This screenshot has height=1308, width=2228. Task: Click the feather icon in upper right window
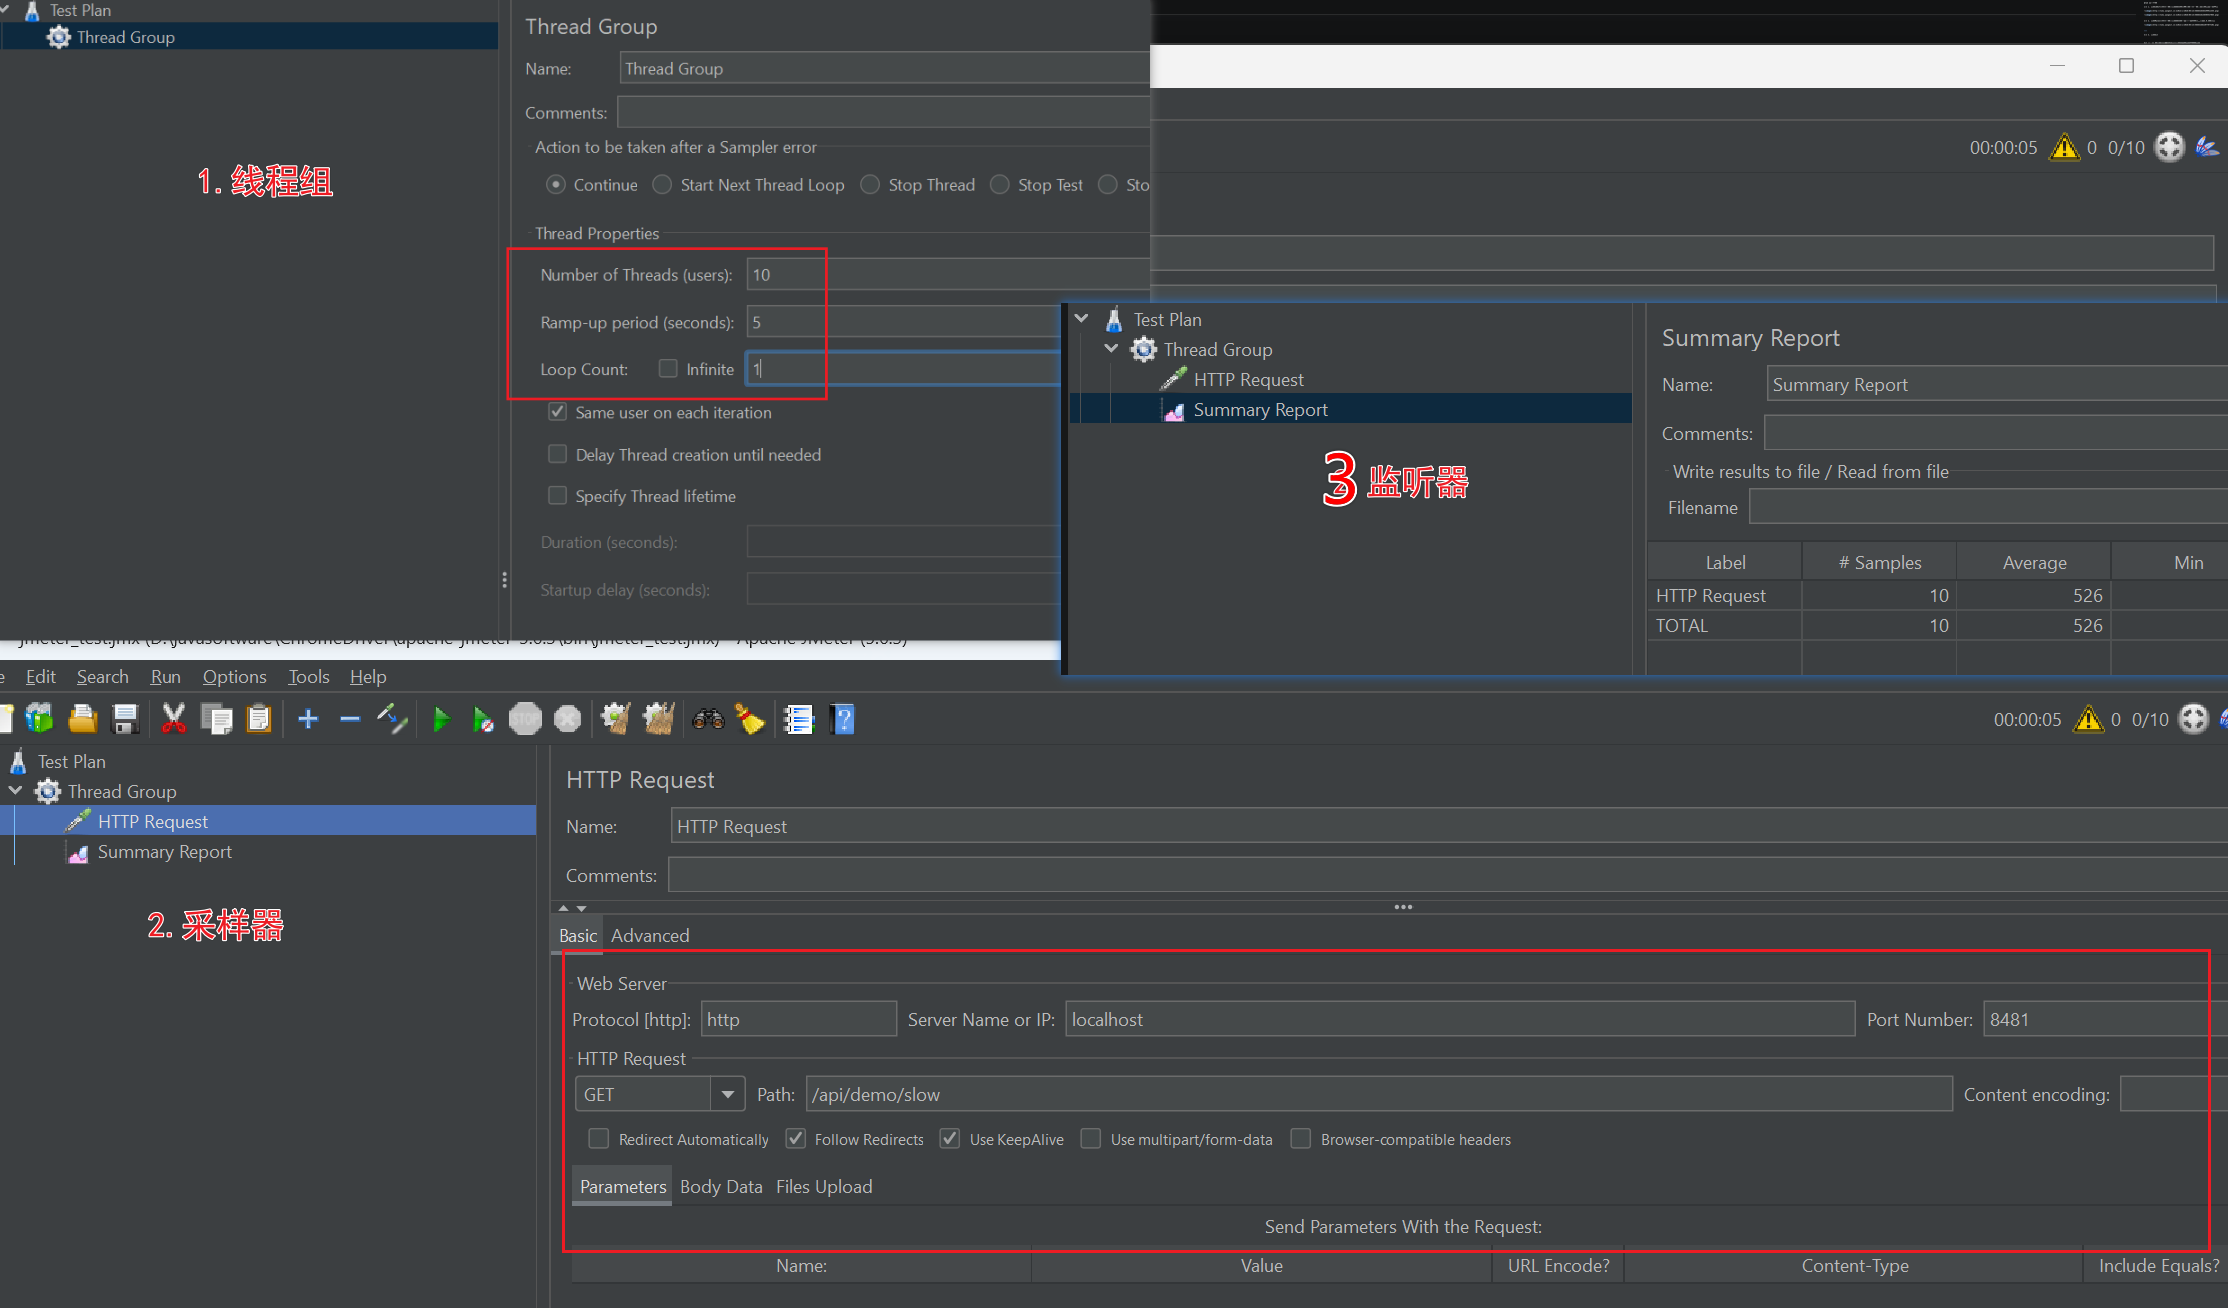(x=2207, y=147)
